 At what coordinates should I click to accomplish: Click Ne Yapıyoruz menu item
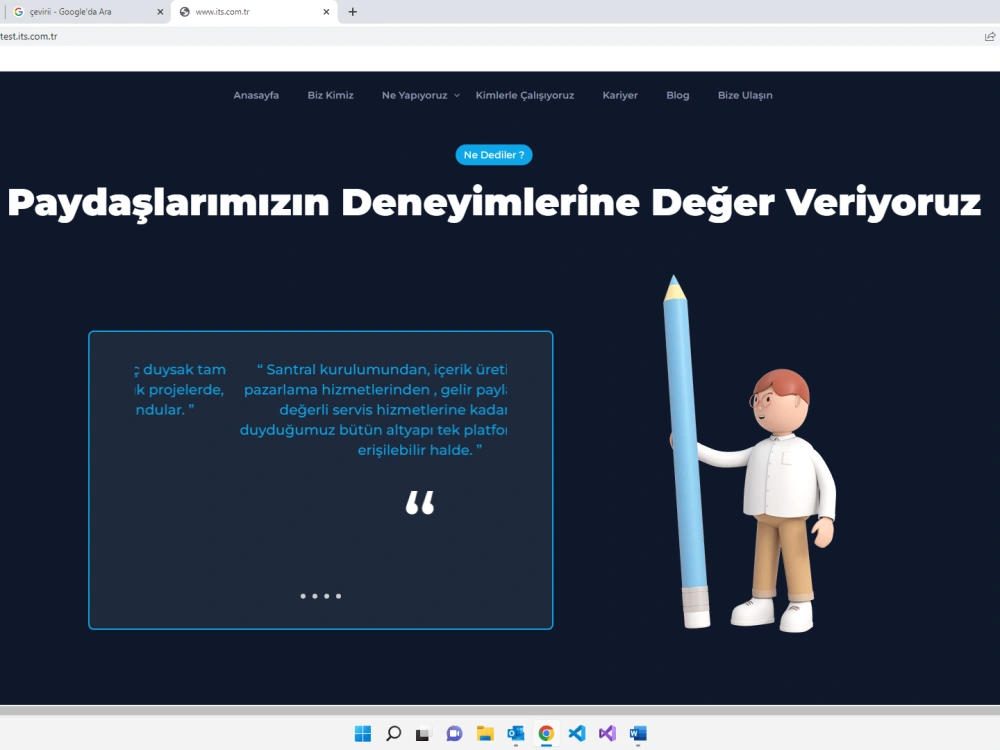(415, 95)
